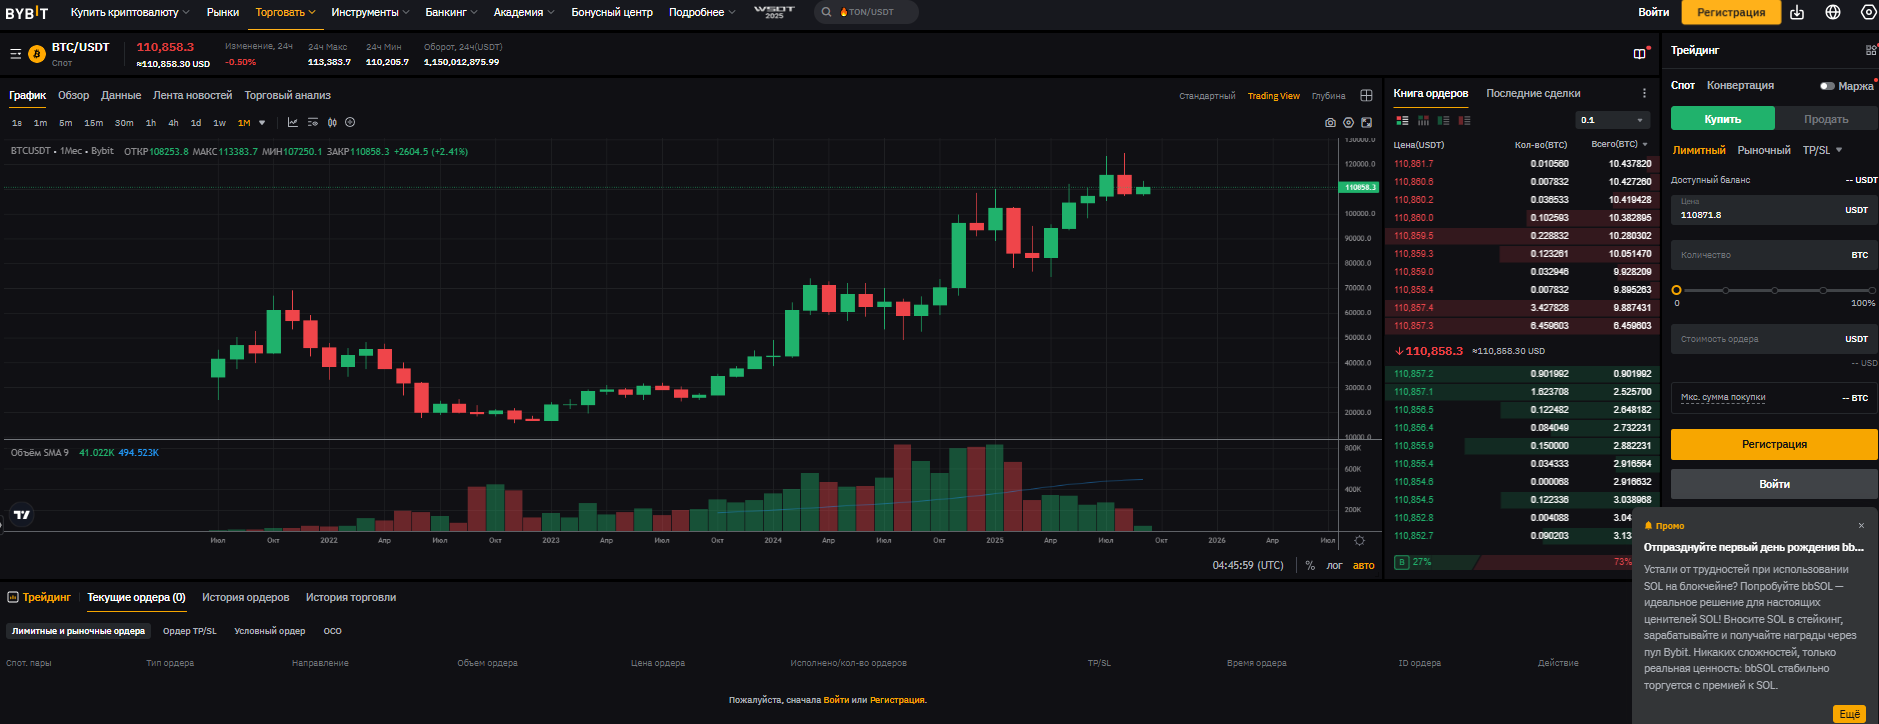Take a chart snapshot with camera icon
The height and width of the screenshot is (724, 1879).
(1330, 123)
